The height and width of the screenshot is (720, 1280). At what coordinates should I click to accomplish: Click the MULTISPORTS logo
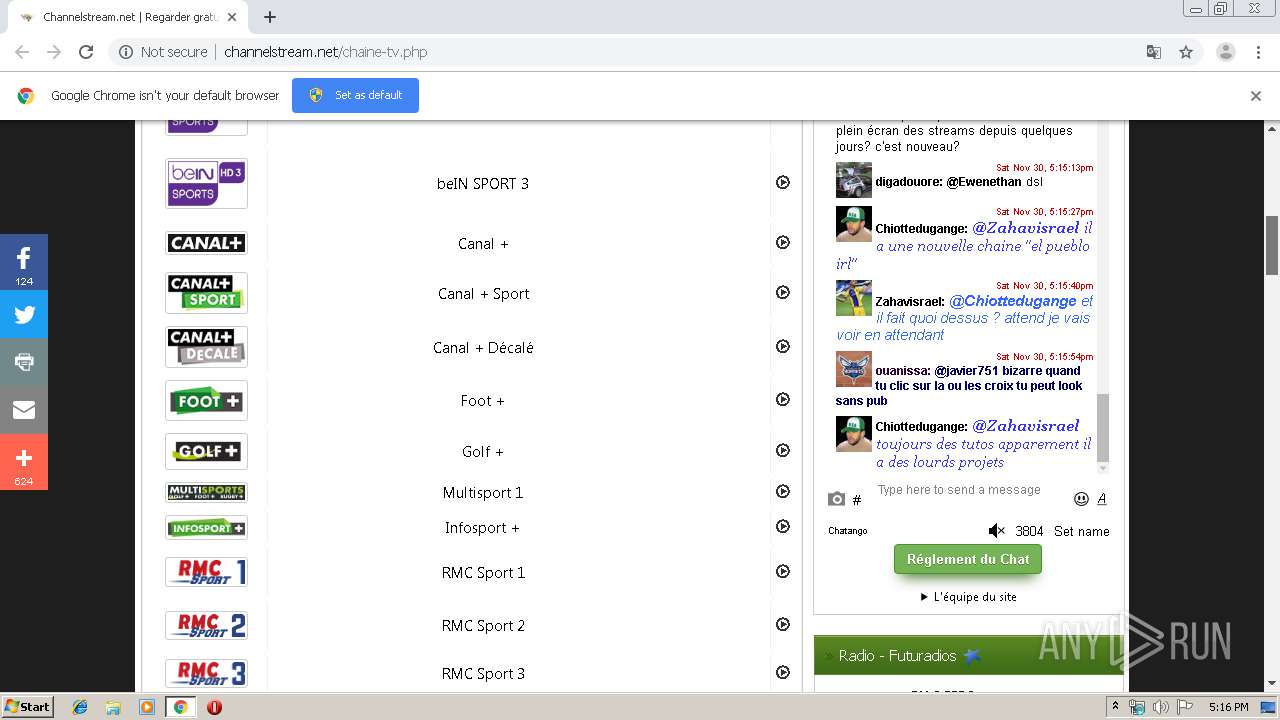206,492
